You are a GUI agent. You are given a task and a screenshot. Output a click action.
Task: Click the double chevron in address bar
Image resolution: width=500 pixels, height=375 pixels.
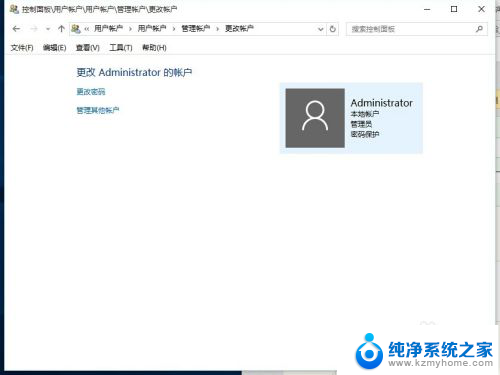(87, 29)
